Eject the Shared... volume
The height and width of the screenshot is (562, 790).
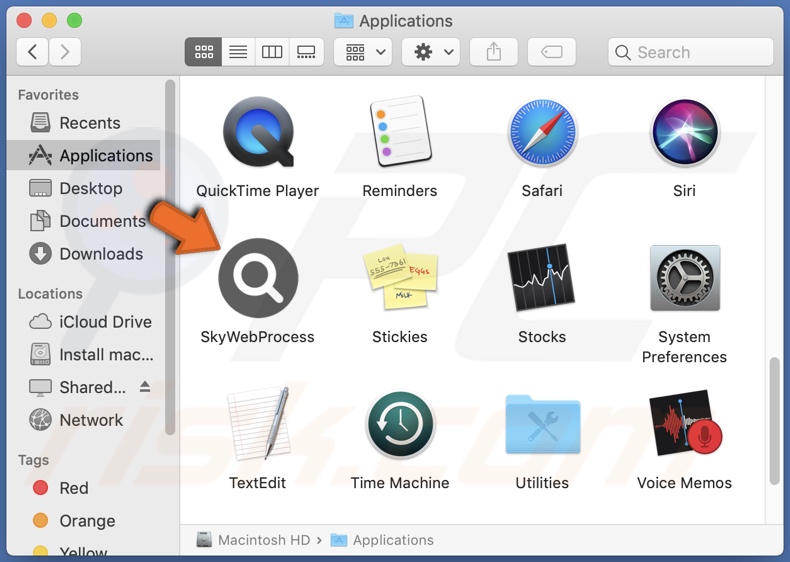(145, 387)
